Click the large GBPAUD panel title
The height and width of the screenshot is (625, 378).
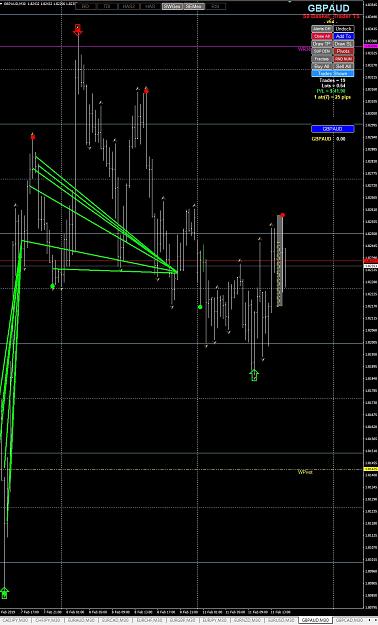coord(329,8)
